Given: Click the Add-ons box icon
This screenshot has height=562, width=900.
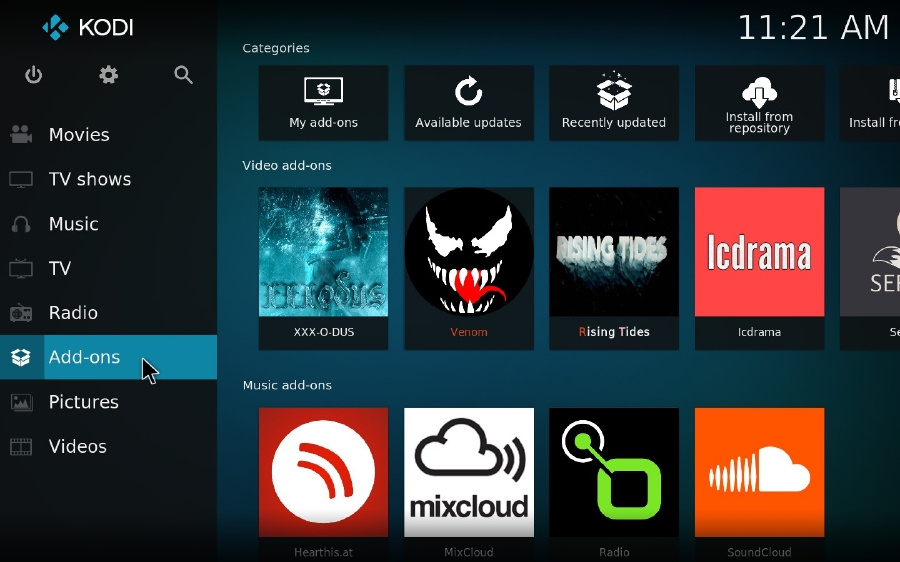Looking at the screenshot, I should (x=21, y=357).
